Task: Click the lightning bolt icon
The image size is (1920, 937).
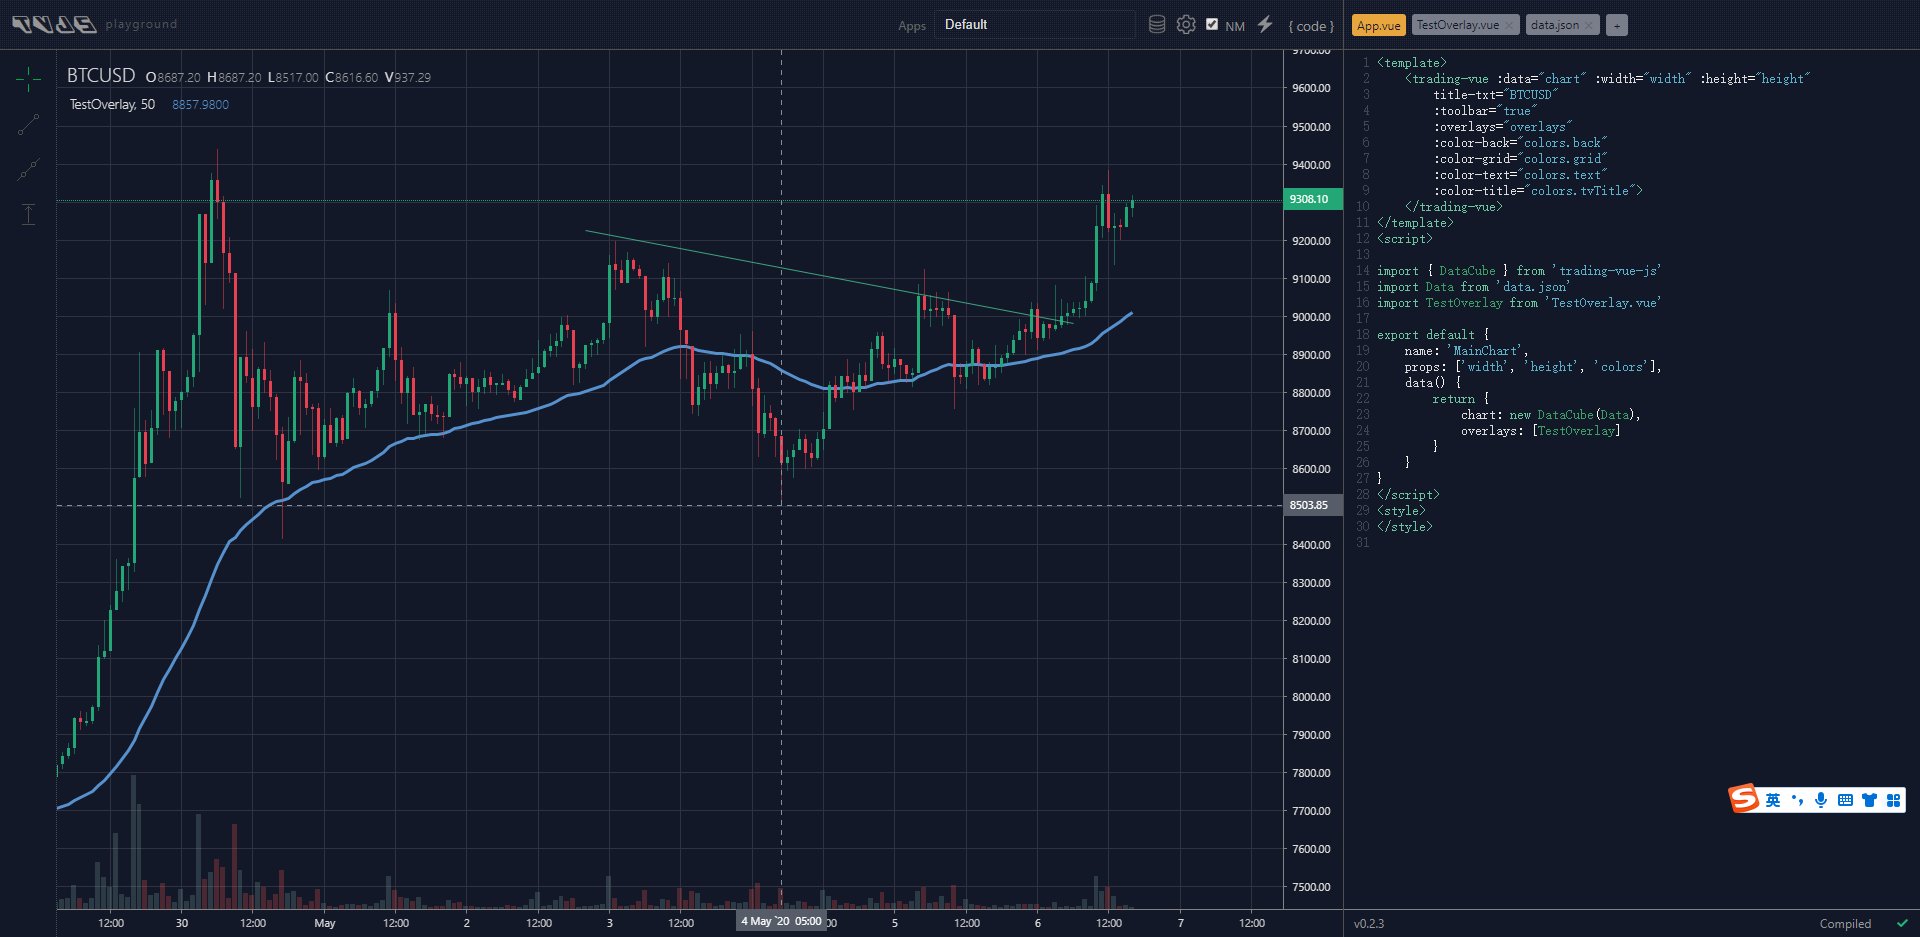Action: 1265,24
